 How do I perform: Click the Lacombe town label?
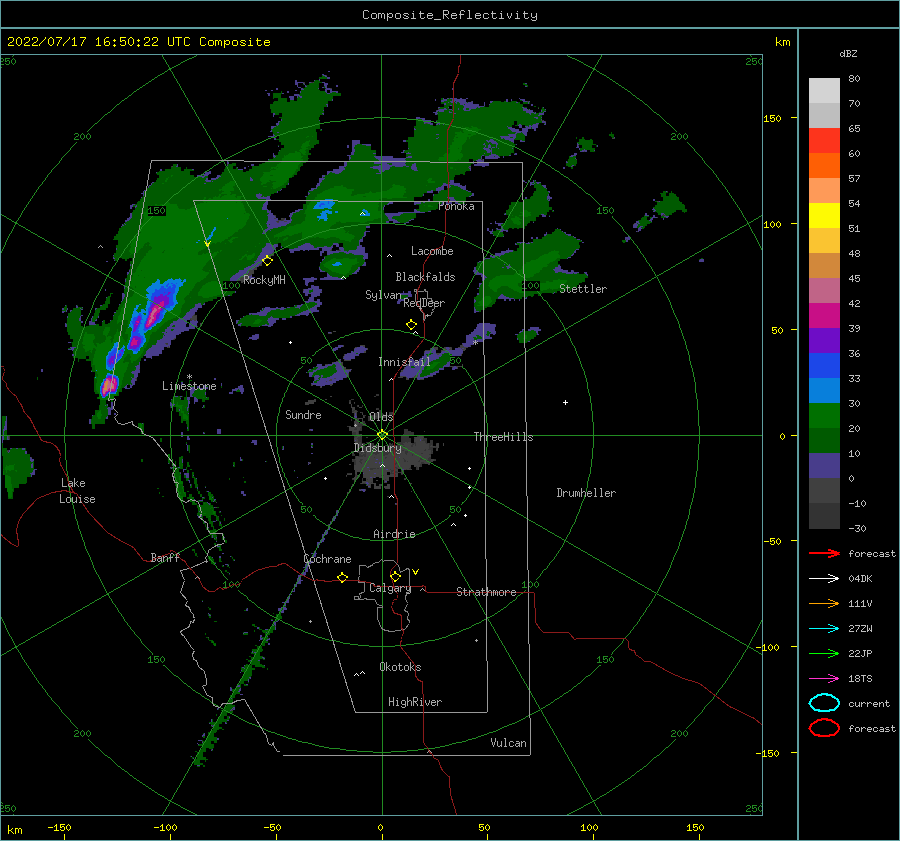point(432,251)
